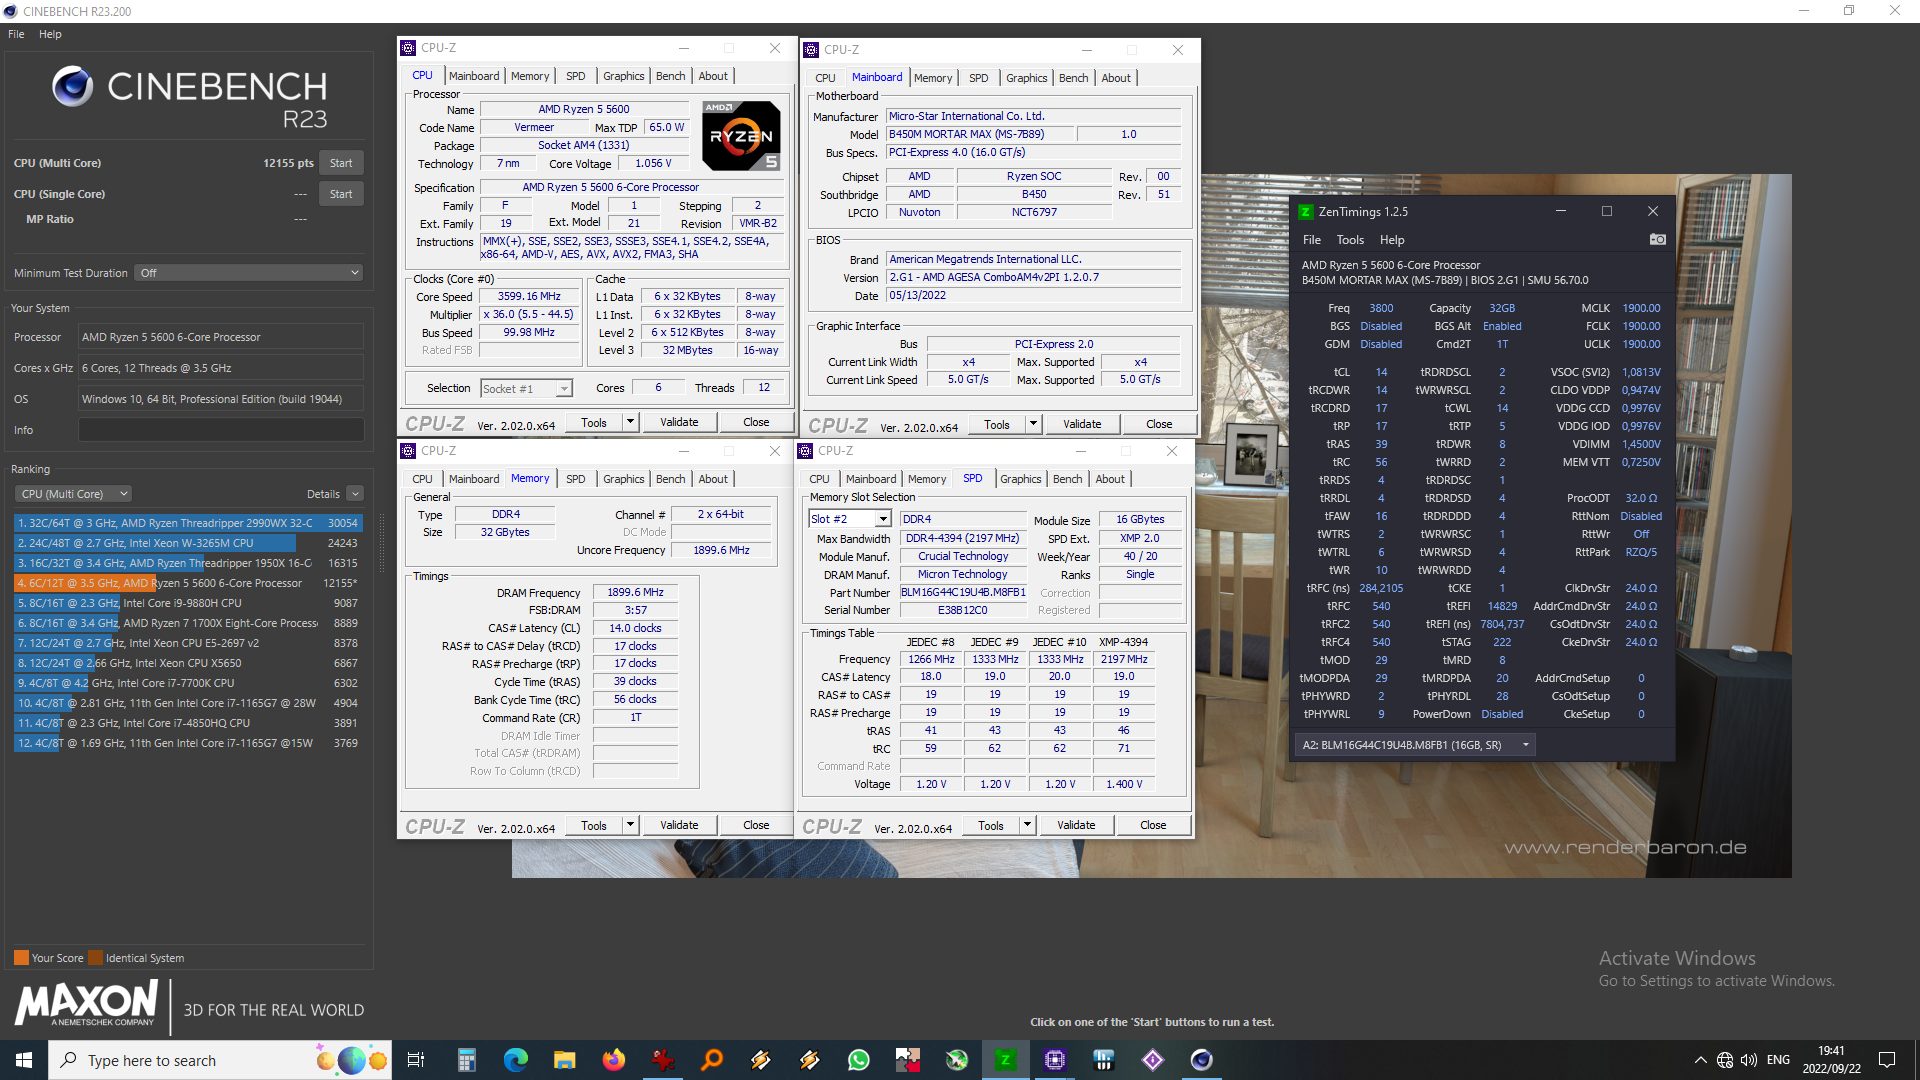Open Task View on the taskbar
The image size is (1920, 1080).
pyautogui.click(x=416, y=1060)
